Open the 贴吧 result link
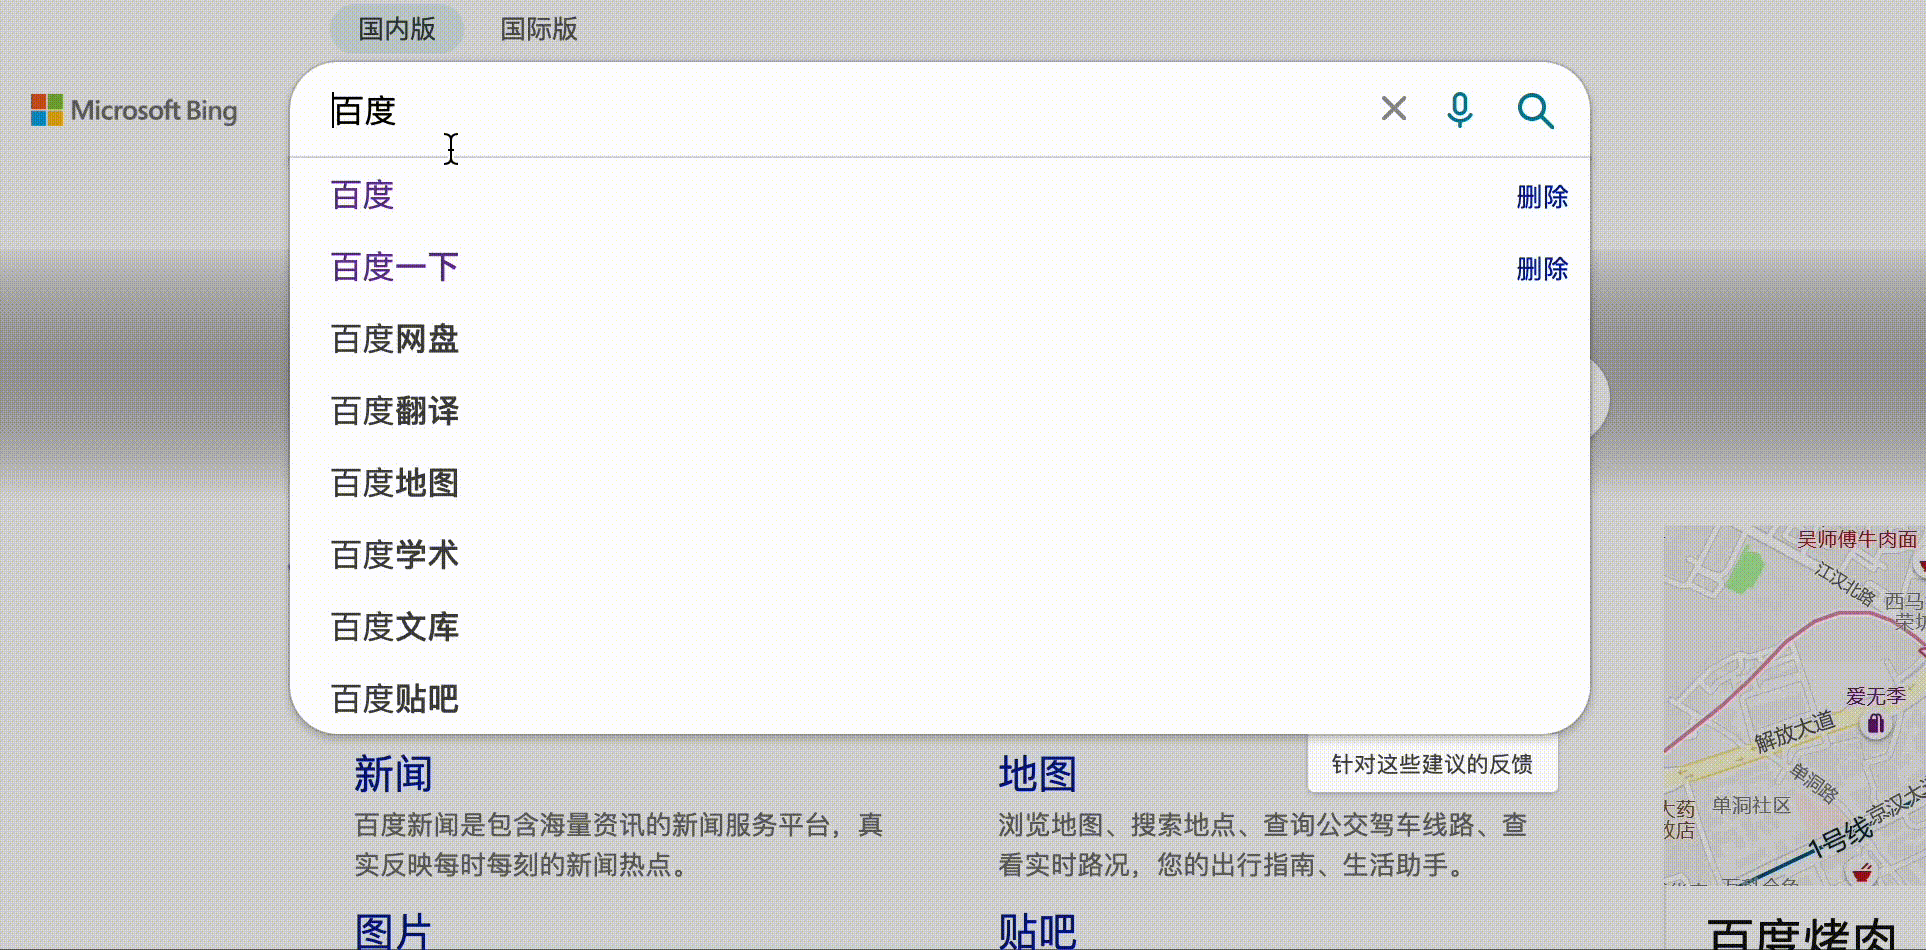The width and height of the screenshot is (1926, 950). pyautogui.click(x=1037, y=931)
